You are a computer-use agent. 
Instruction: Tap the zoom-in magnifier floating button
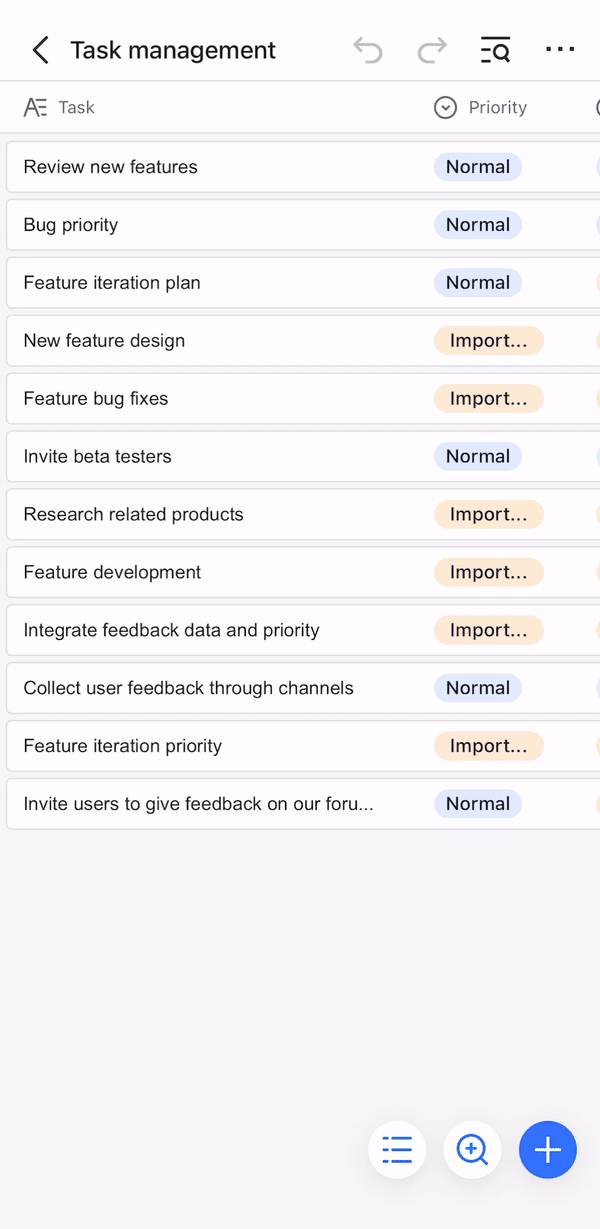(x=472, y=1150)
